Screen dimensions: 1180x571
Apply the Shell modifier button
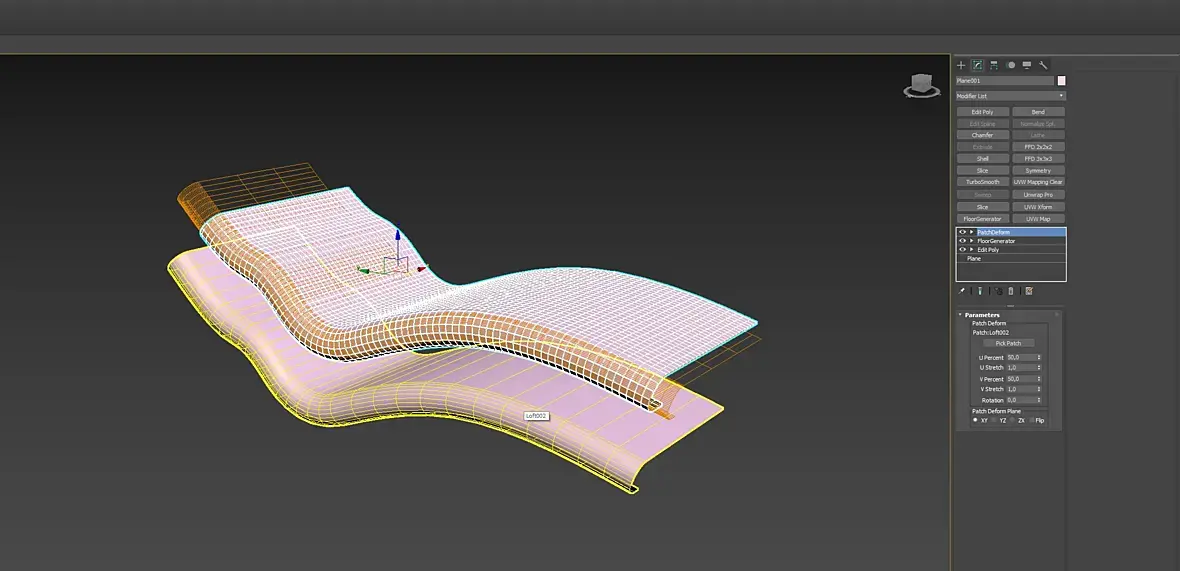[x=983, y=159]
